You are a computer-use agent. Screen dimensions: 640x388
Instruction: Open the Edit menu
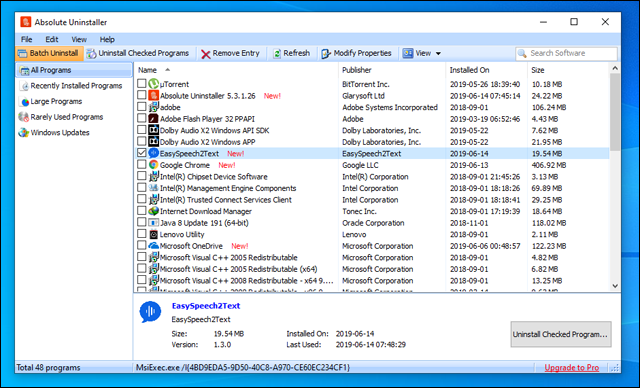(x=52, y=40)
